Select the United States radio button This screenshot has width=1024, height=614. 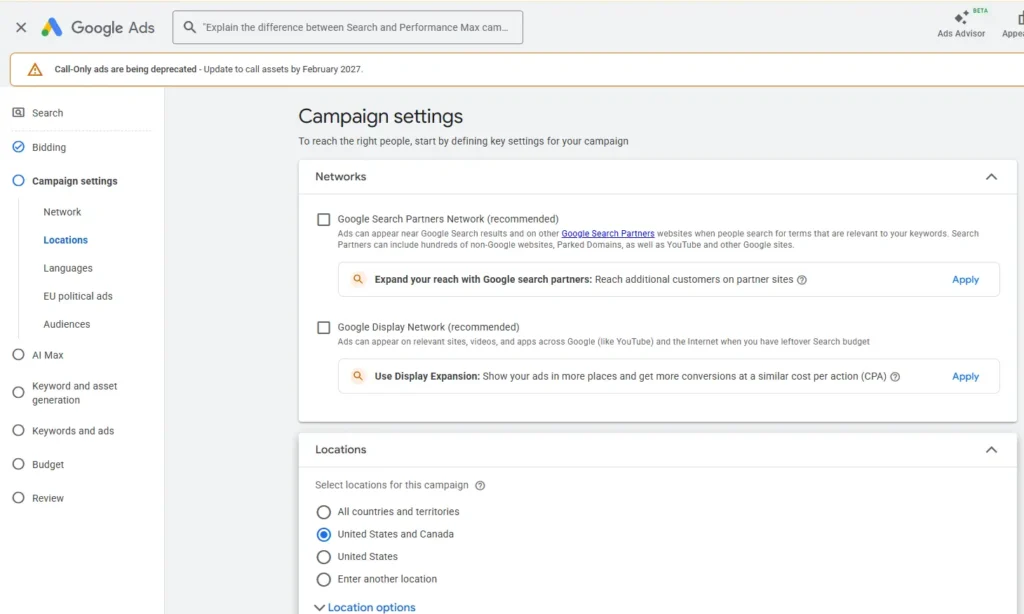point(323,557)
